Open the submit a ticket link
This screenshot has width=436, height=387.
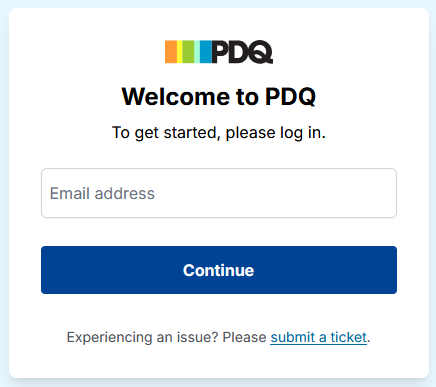point(318,337)
